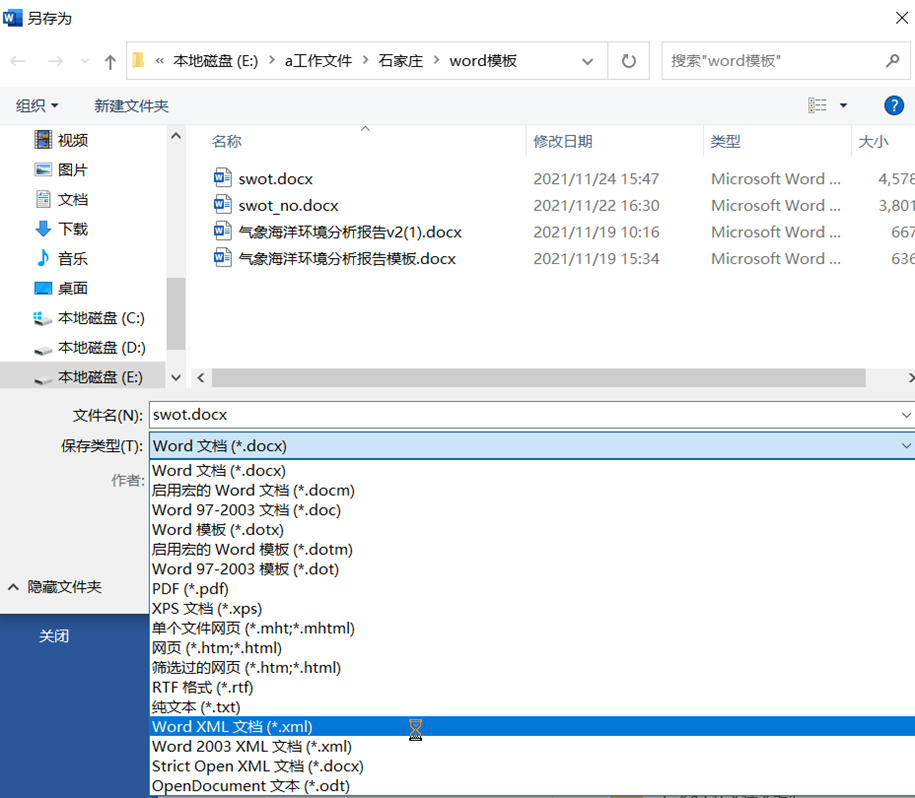Choose 启用宏的 Word 文档 (*.docm)
This screenshot has width=915, height=798.
532,490
